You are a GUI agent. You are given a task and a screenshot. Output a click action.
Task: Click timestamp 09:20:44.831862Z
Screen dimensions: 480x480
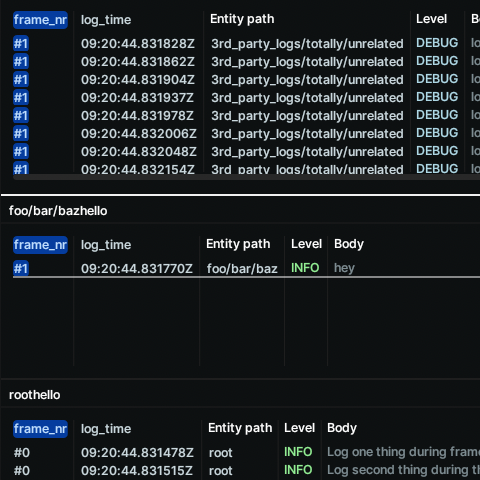[138, 62]
